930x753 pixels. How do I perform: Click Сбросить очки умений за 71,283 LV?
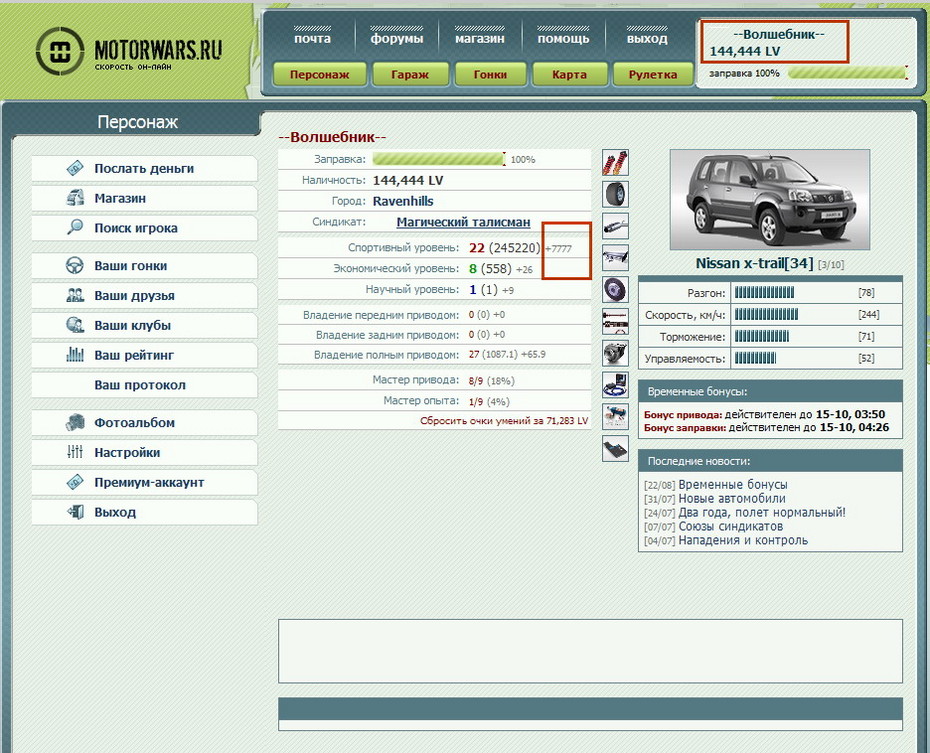pyautogui.click(x=504, y=420)
